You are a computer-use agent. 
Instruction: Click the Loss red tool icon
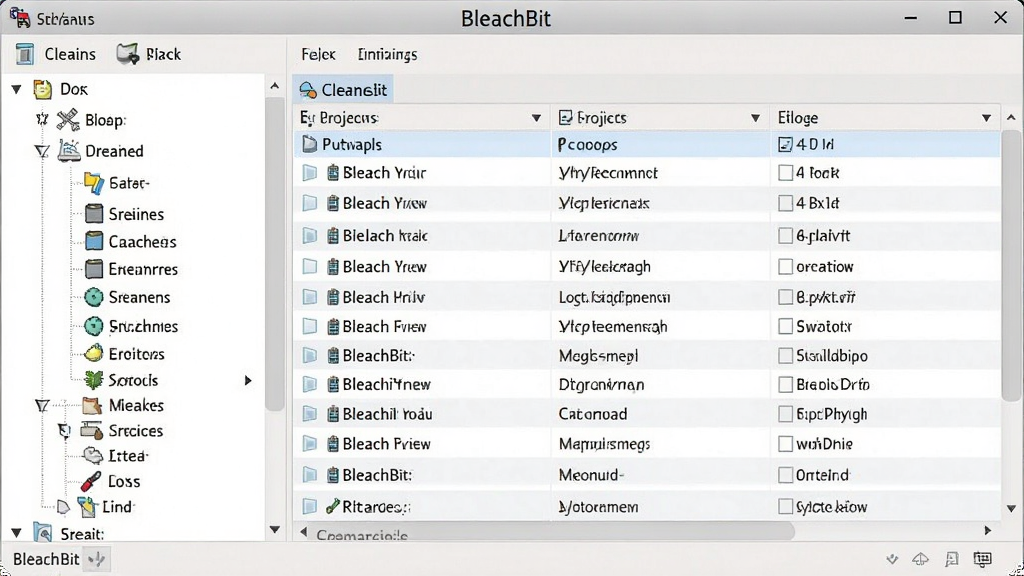click(x=91, y=481)
